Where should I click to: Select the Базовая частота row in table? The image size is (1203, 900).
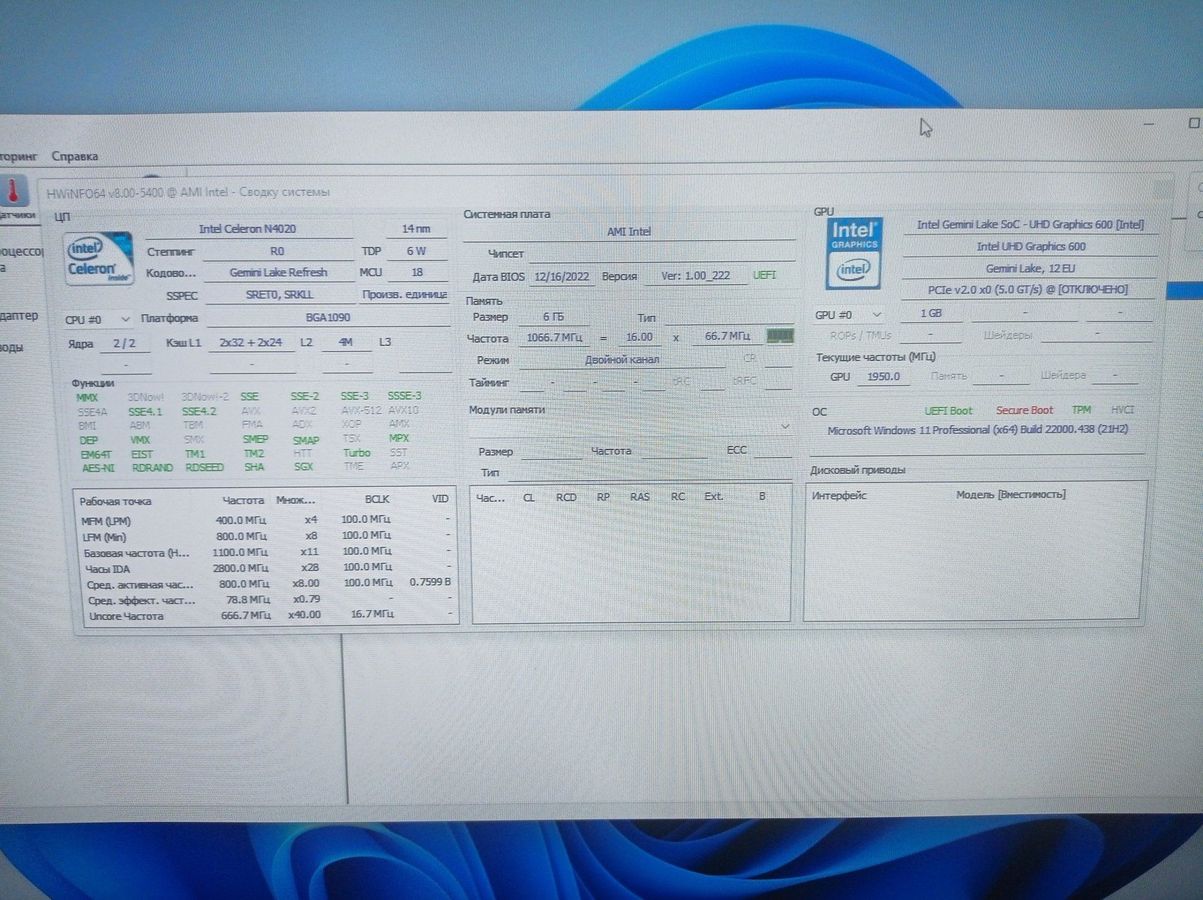135,551
